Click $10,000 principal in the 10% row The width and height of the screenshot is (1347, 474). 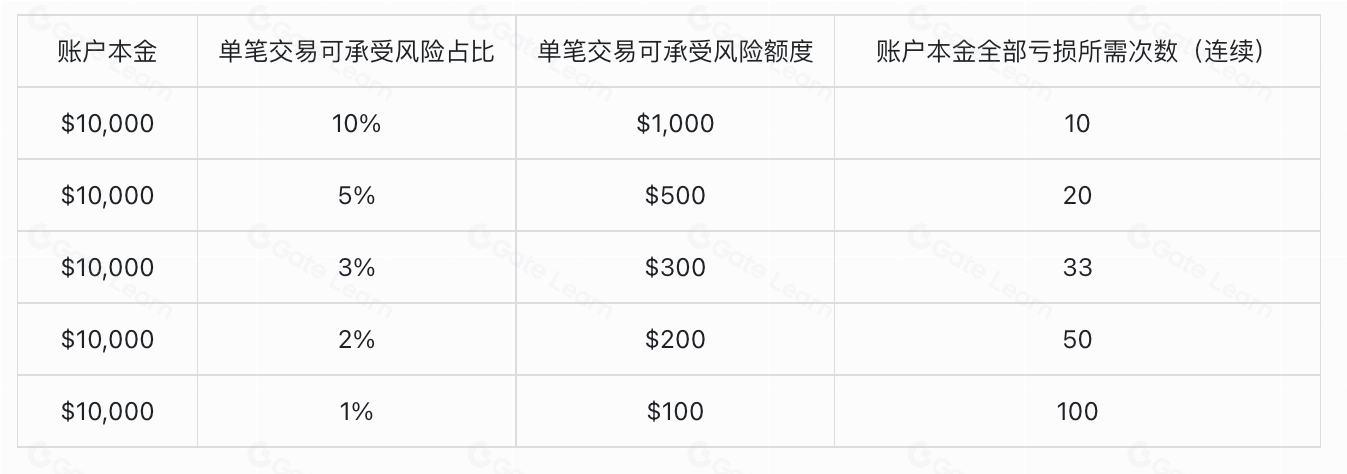(x=107, y=123)
